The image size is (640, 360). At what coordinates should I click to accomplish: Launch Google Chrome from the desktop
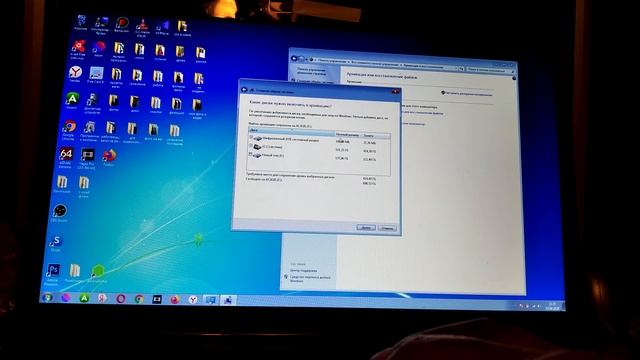click(x=69, y=130)
